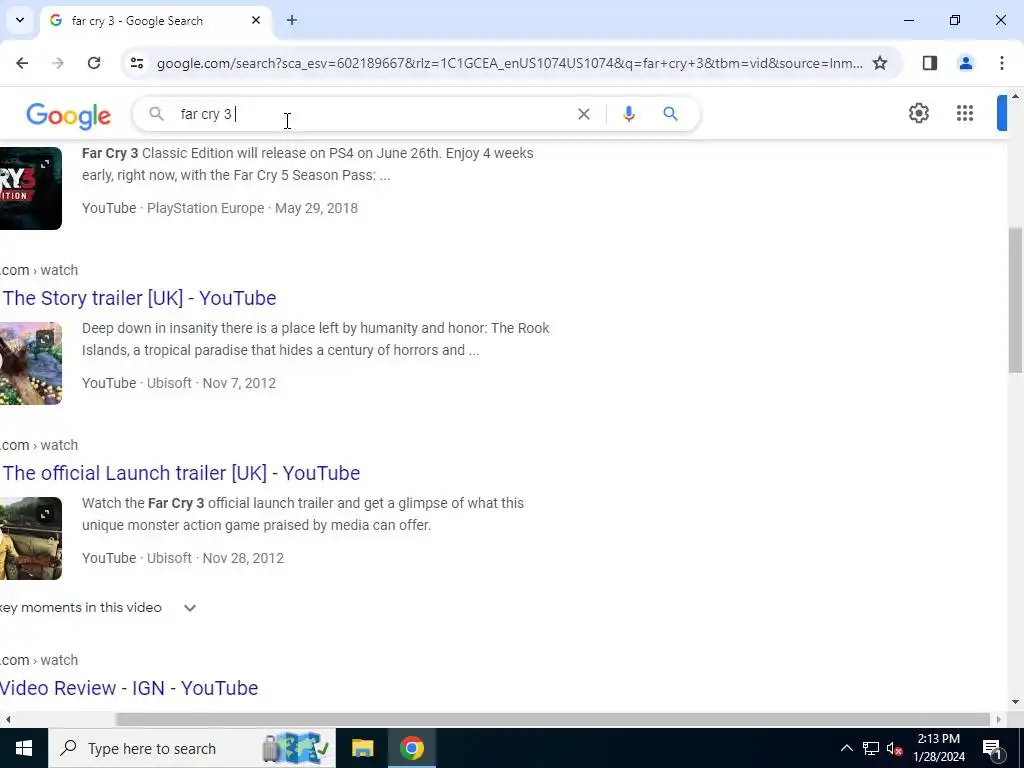Click the address bar URL text
1024x768 pixels.
tap(509, 63)
